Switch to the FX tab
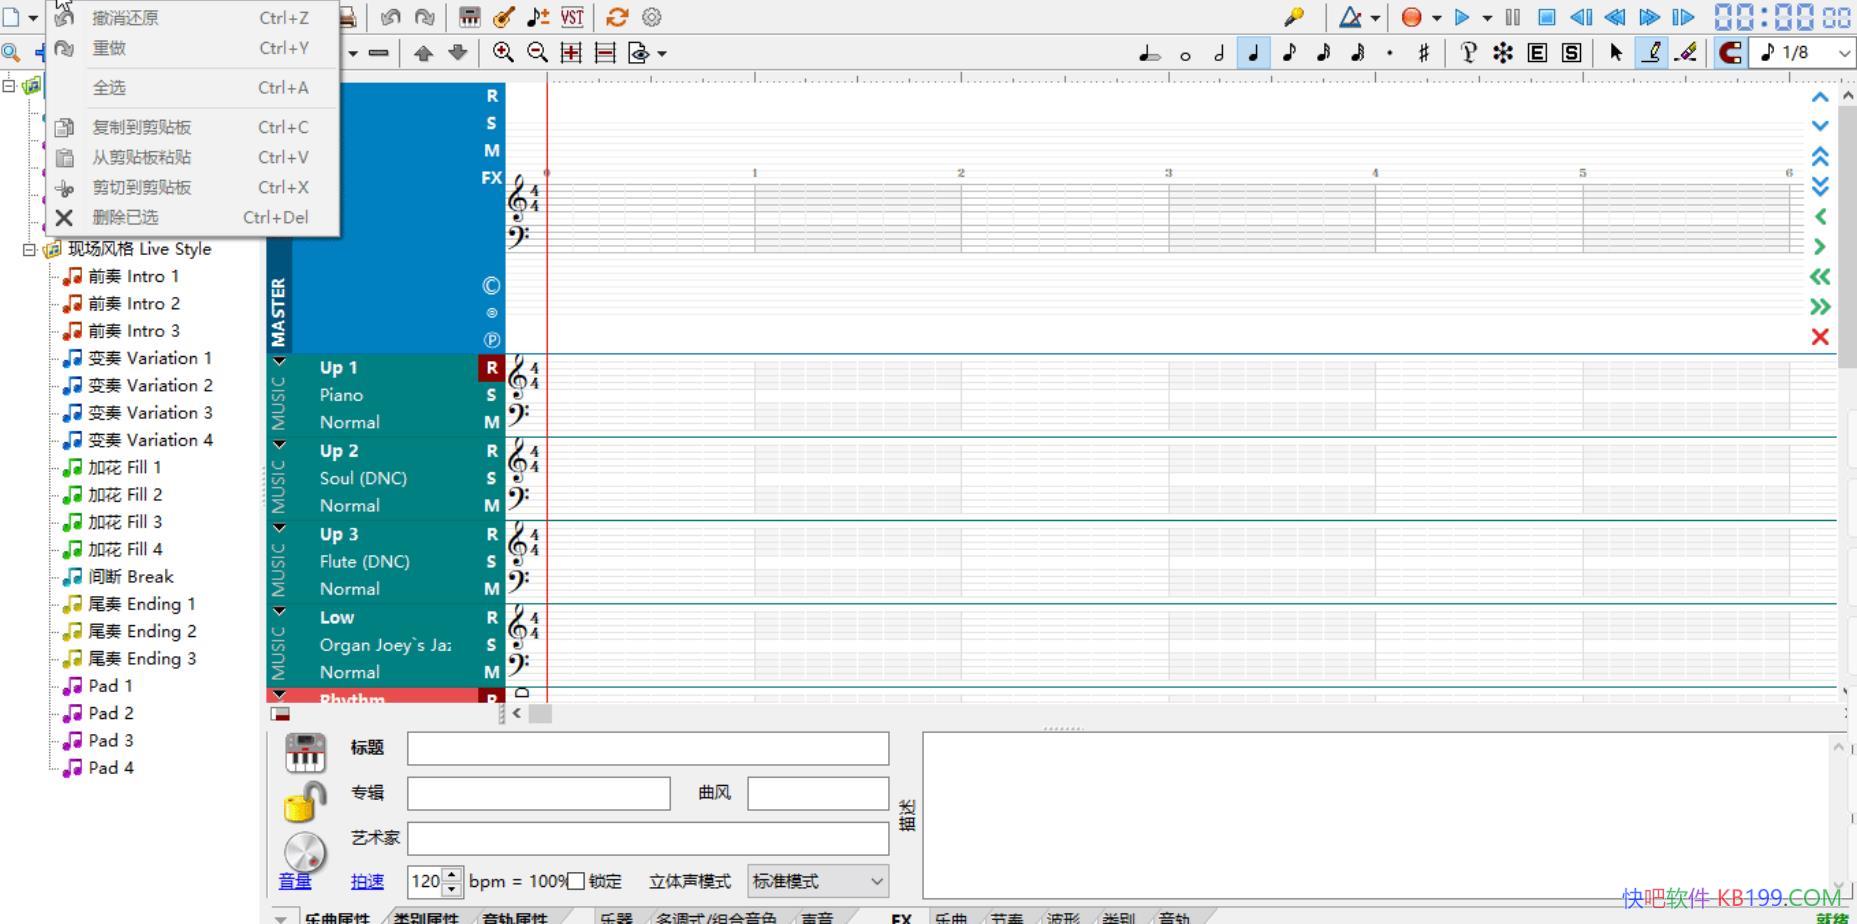This screenshot has height=924, width=1857. [x=901, y=918]
